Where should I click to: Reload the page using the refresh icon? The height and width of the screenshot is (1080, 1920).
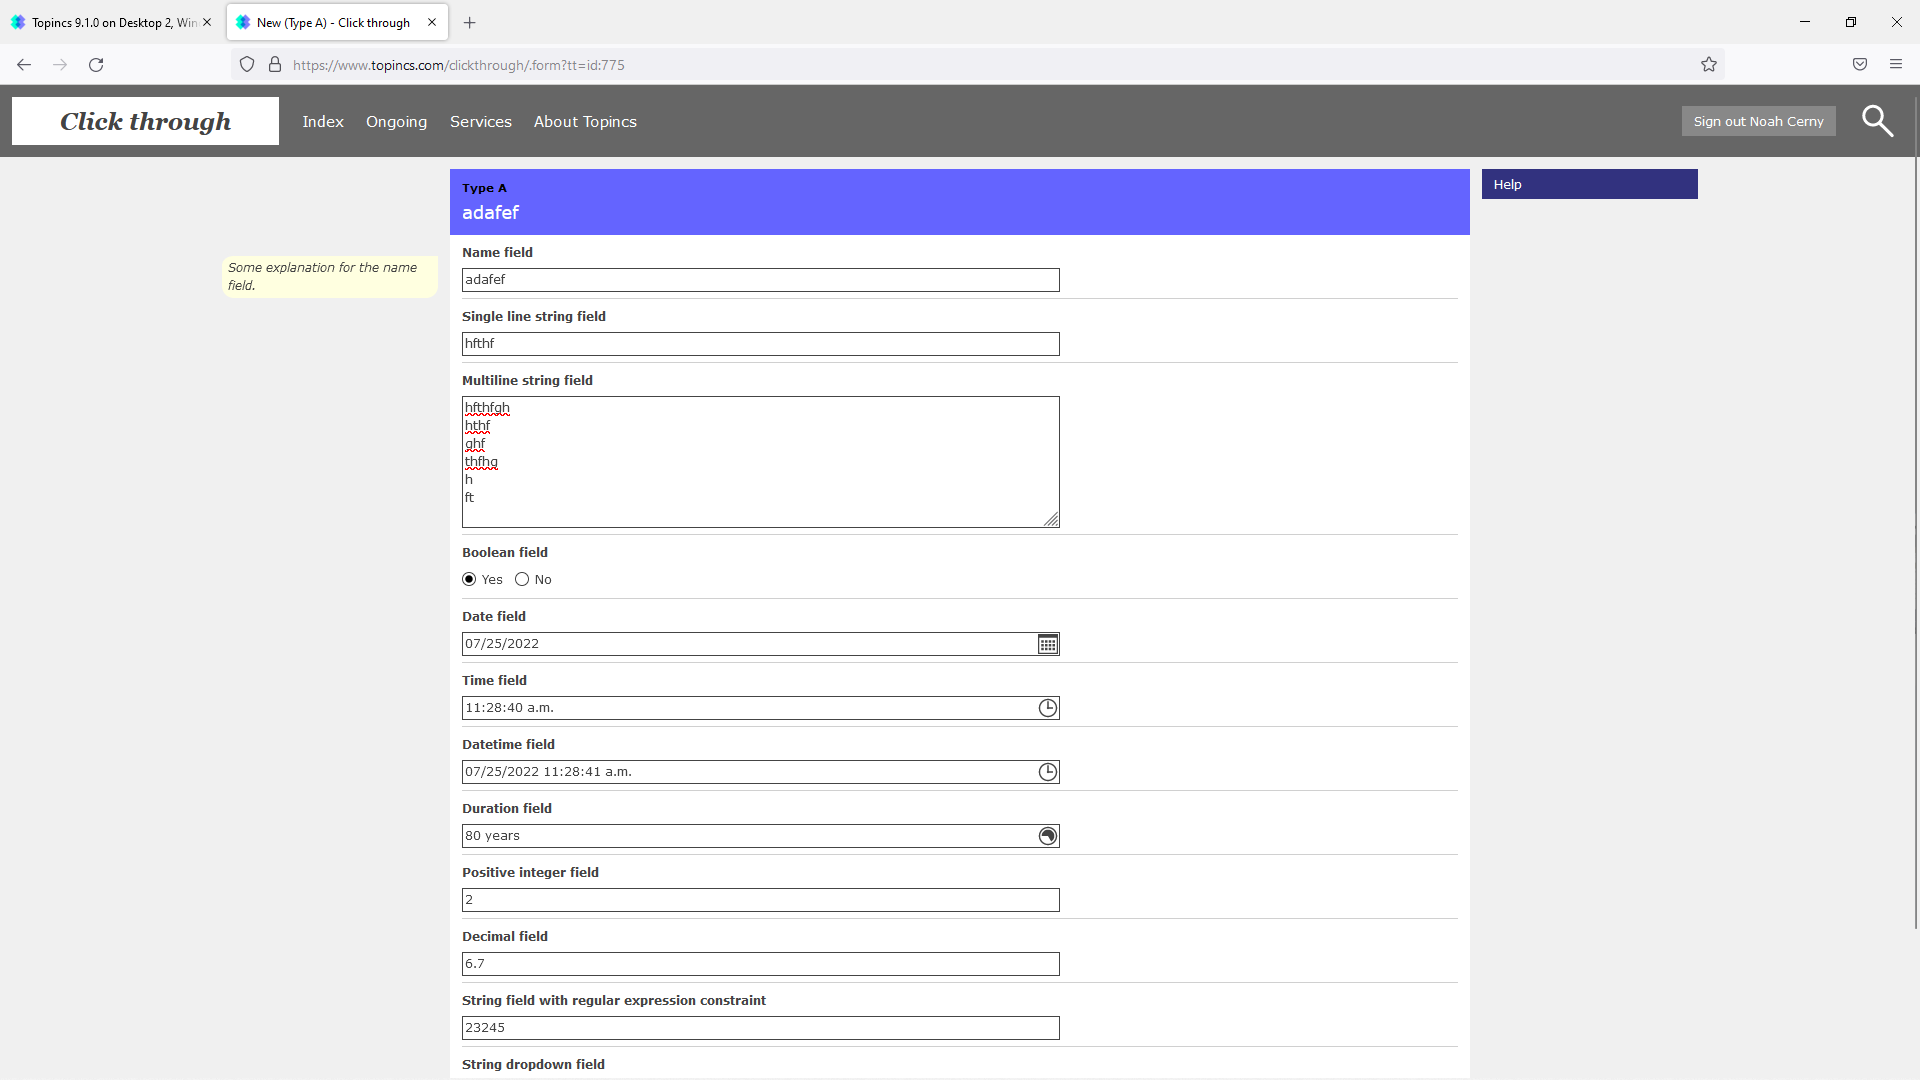click(x=96, y=65)
